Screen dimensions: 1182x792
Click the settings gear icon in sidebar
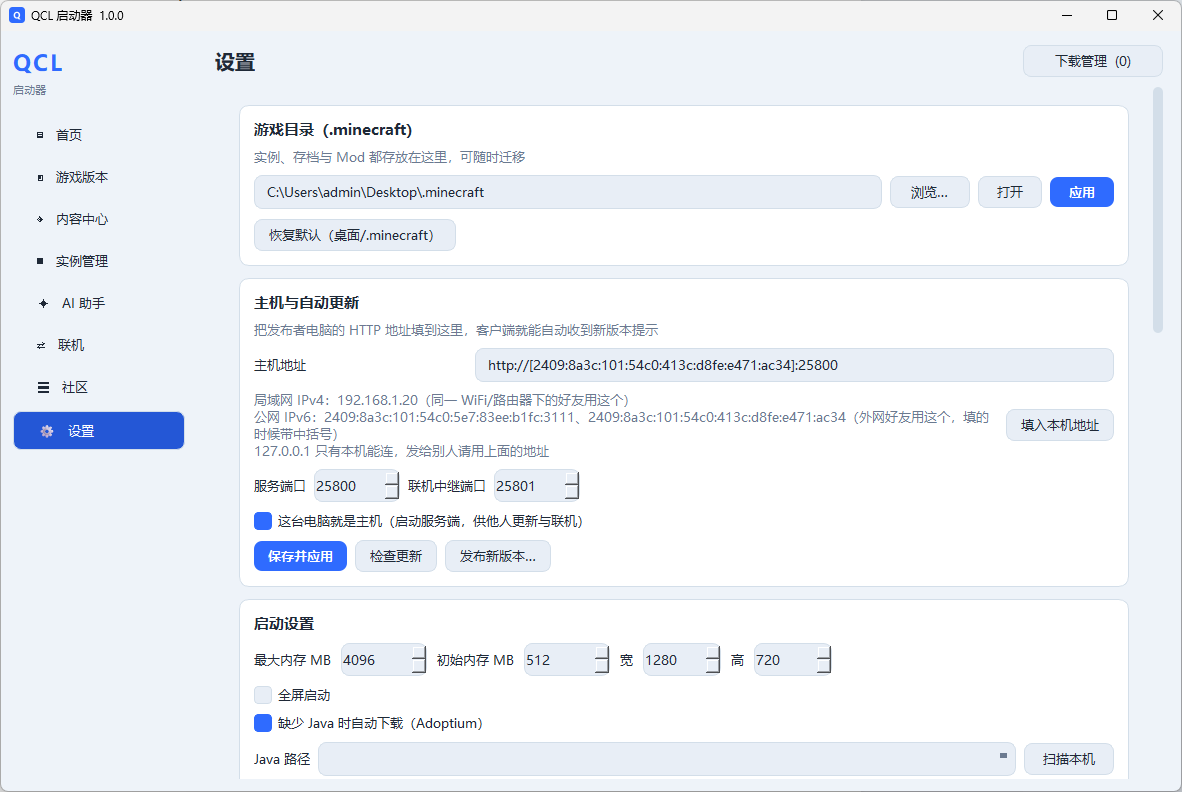(47, 431)
